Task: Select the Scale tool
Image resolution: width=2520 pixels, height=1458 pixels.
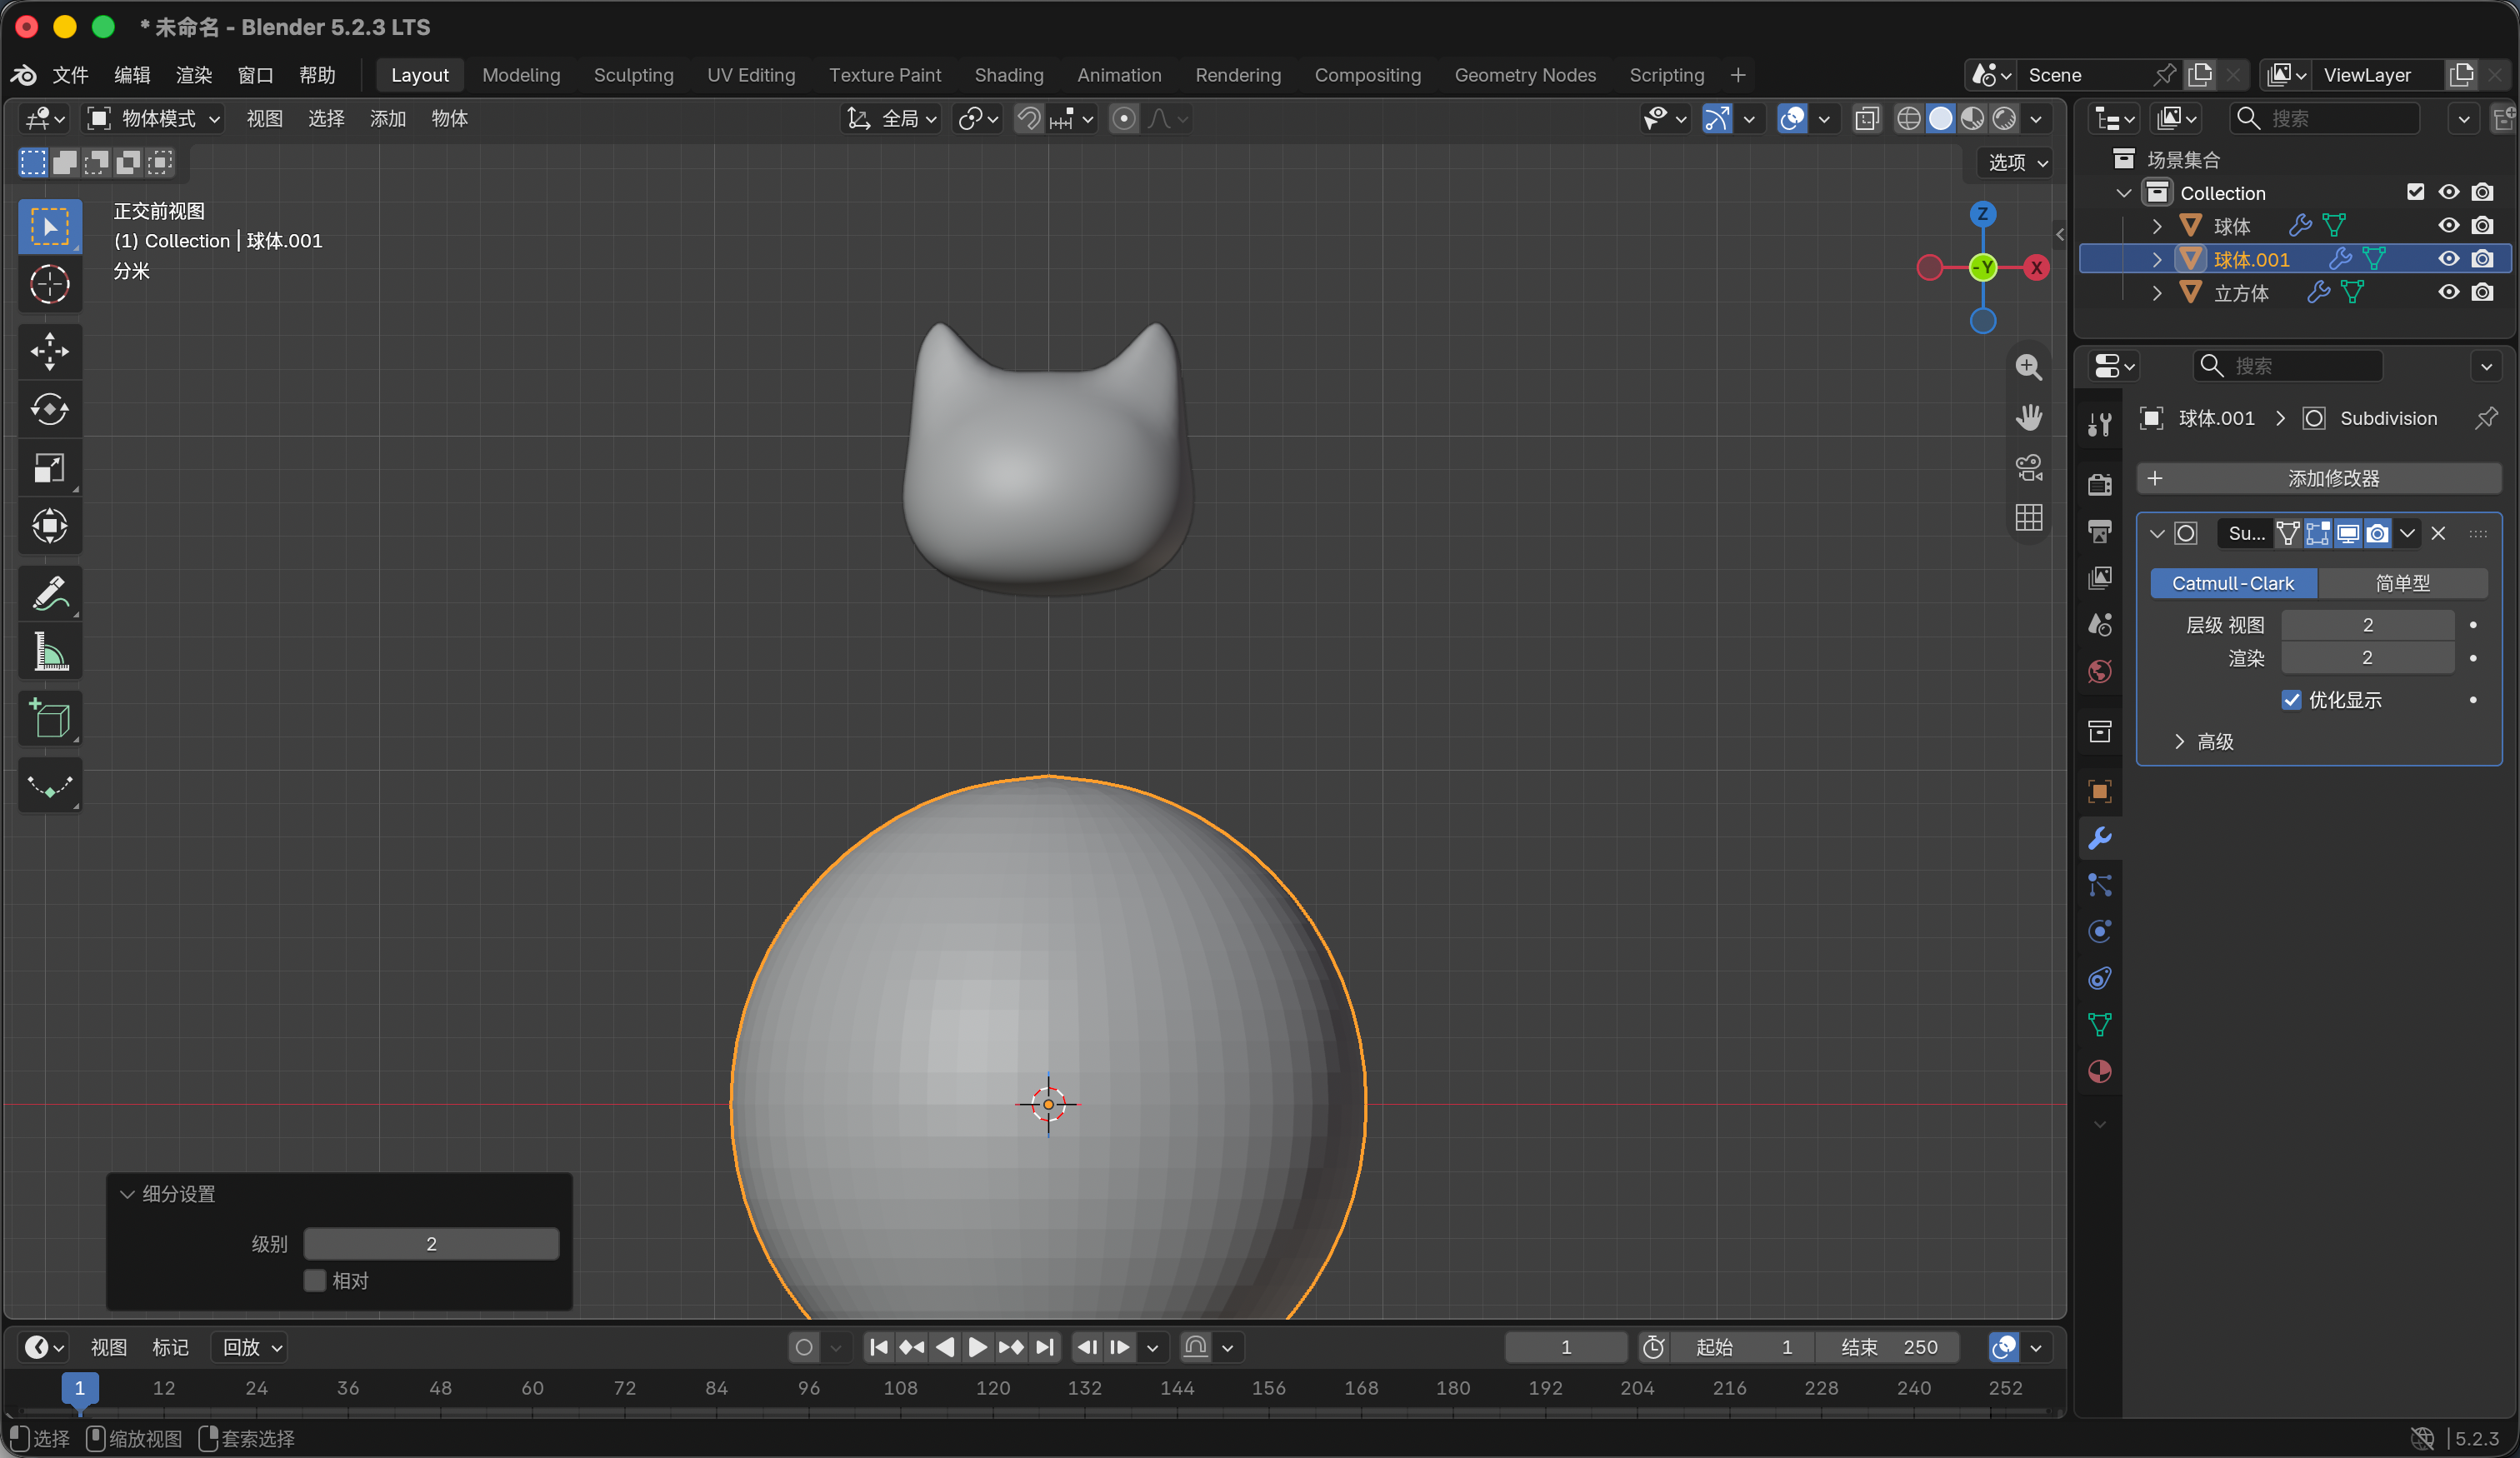Action: click(x=49, y=468)
